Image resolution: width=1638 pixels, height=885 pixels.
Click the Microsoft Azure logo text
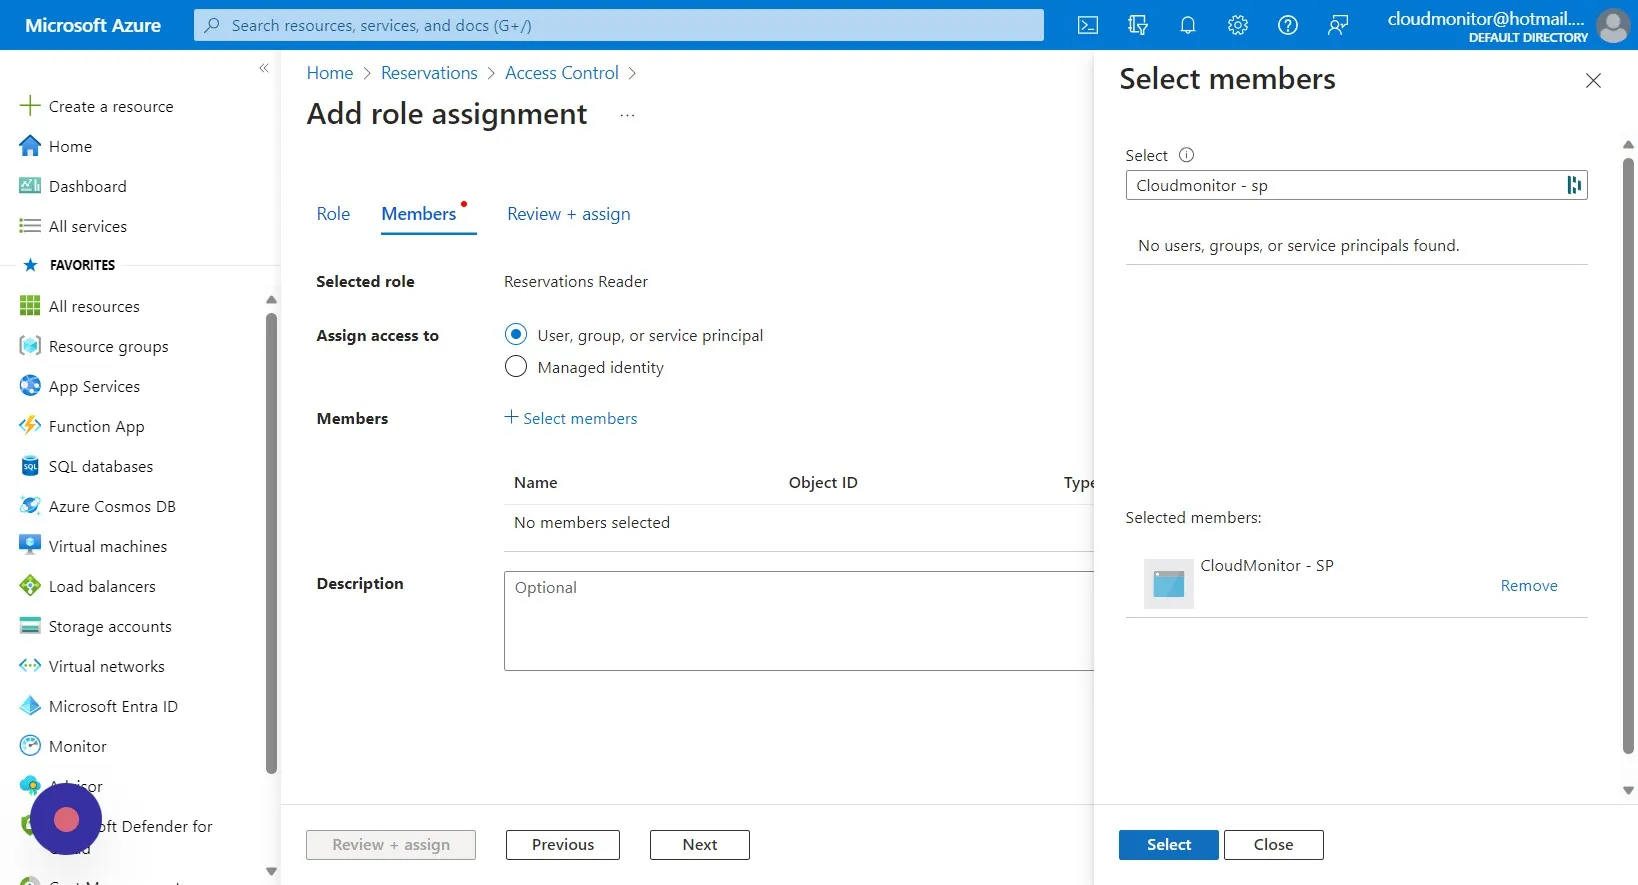coord(93,25)
